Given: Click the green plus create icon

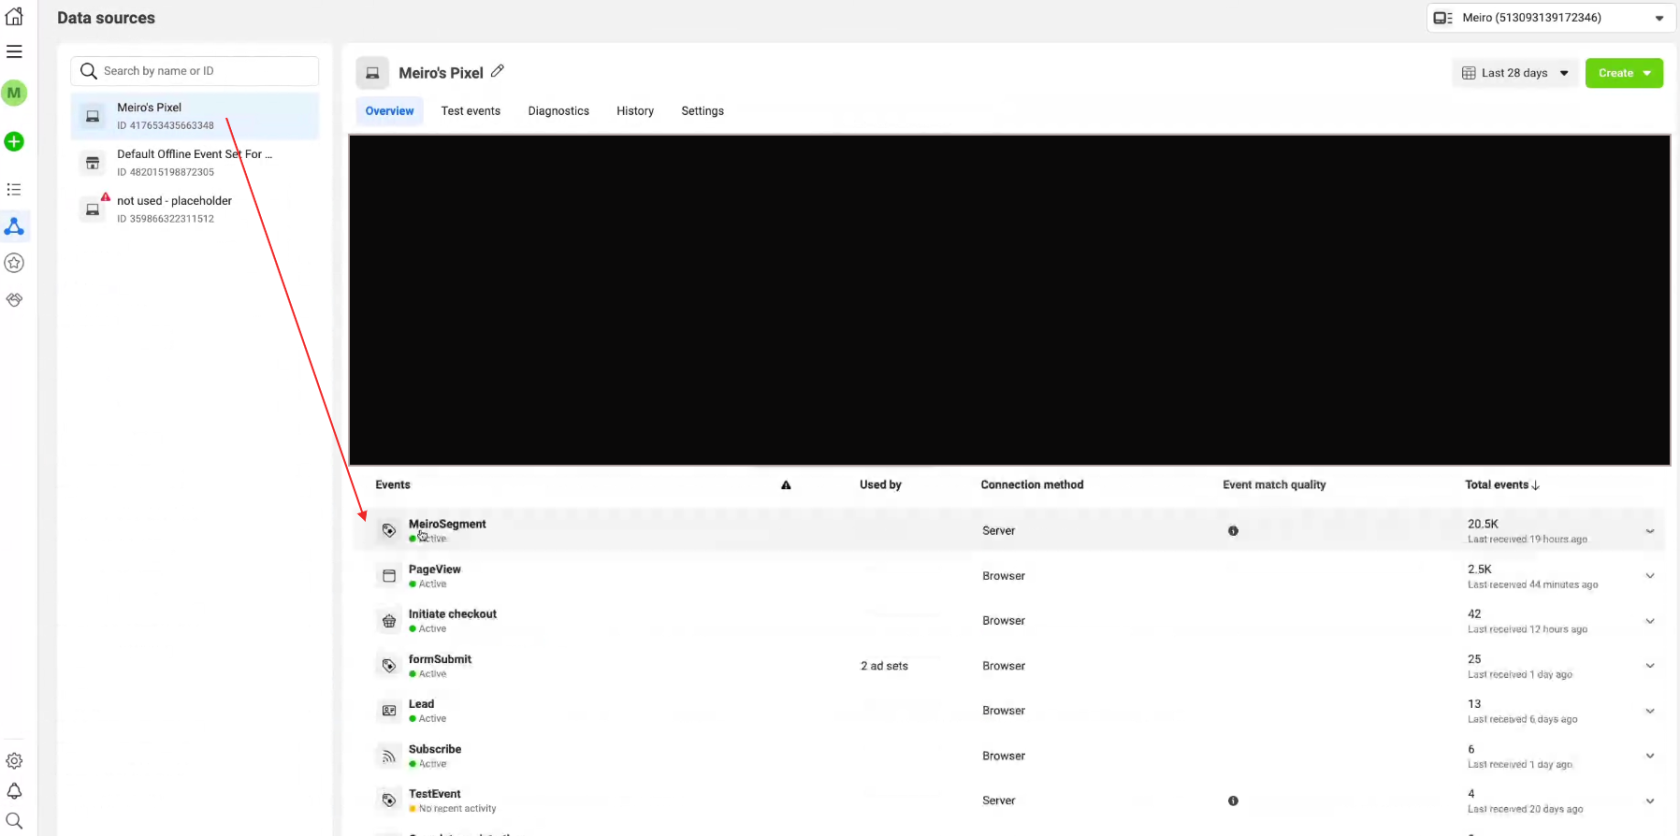Looking at the screenshot, I should coord(14,142).
